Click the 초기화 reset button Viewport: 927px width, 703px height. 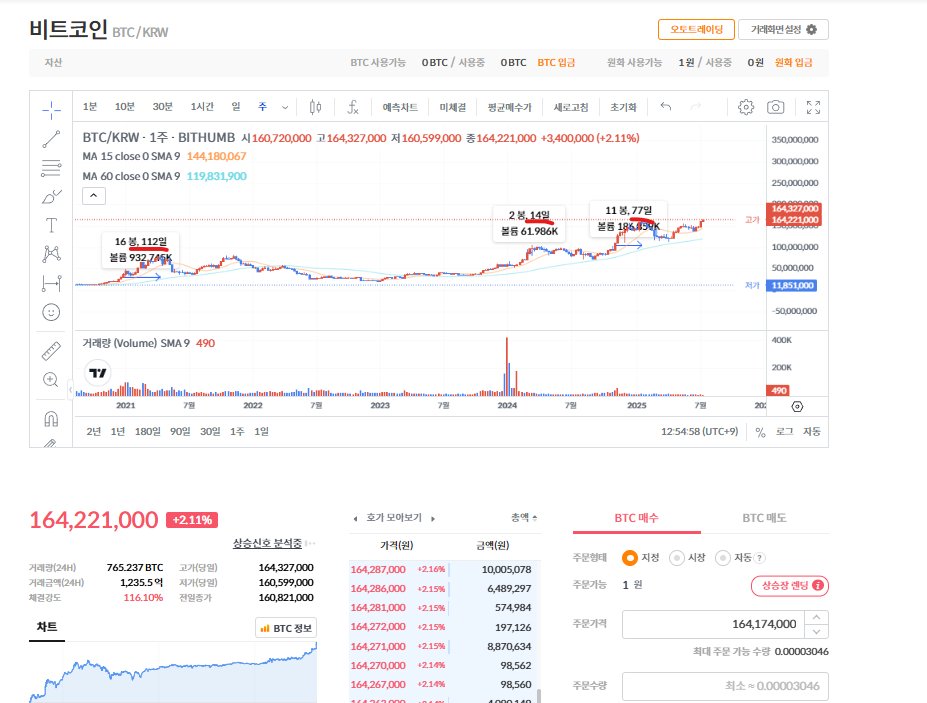[623, 107]
